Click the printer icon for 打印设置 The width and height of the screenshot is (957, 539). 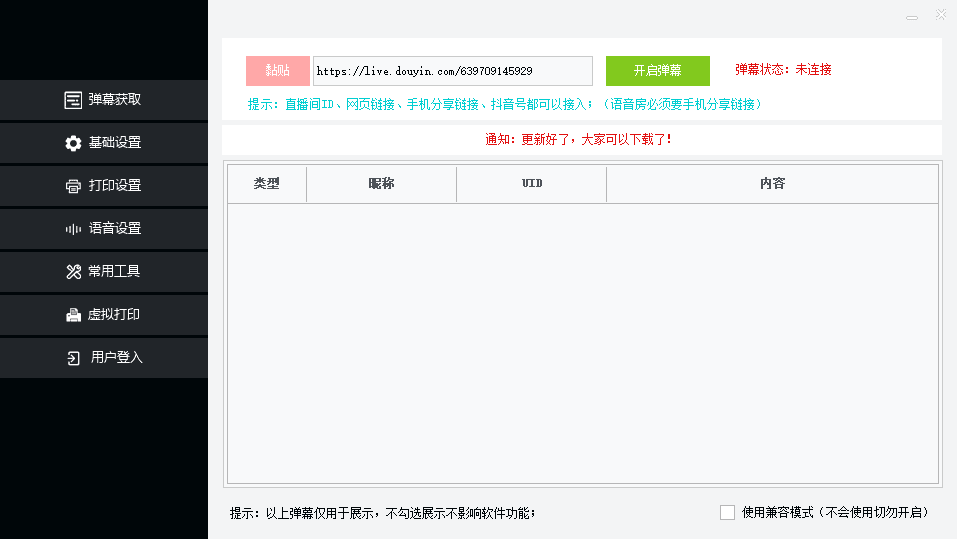tap(73, 186)
